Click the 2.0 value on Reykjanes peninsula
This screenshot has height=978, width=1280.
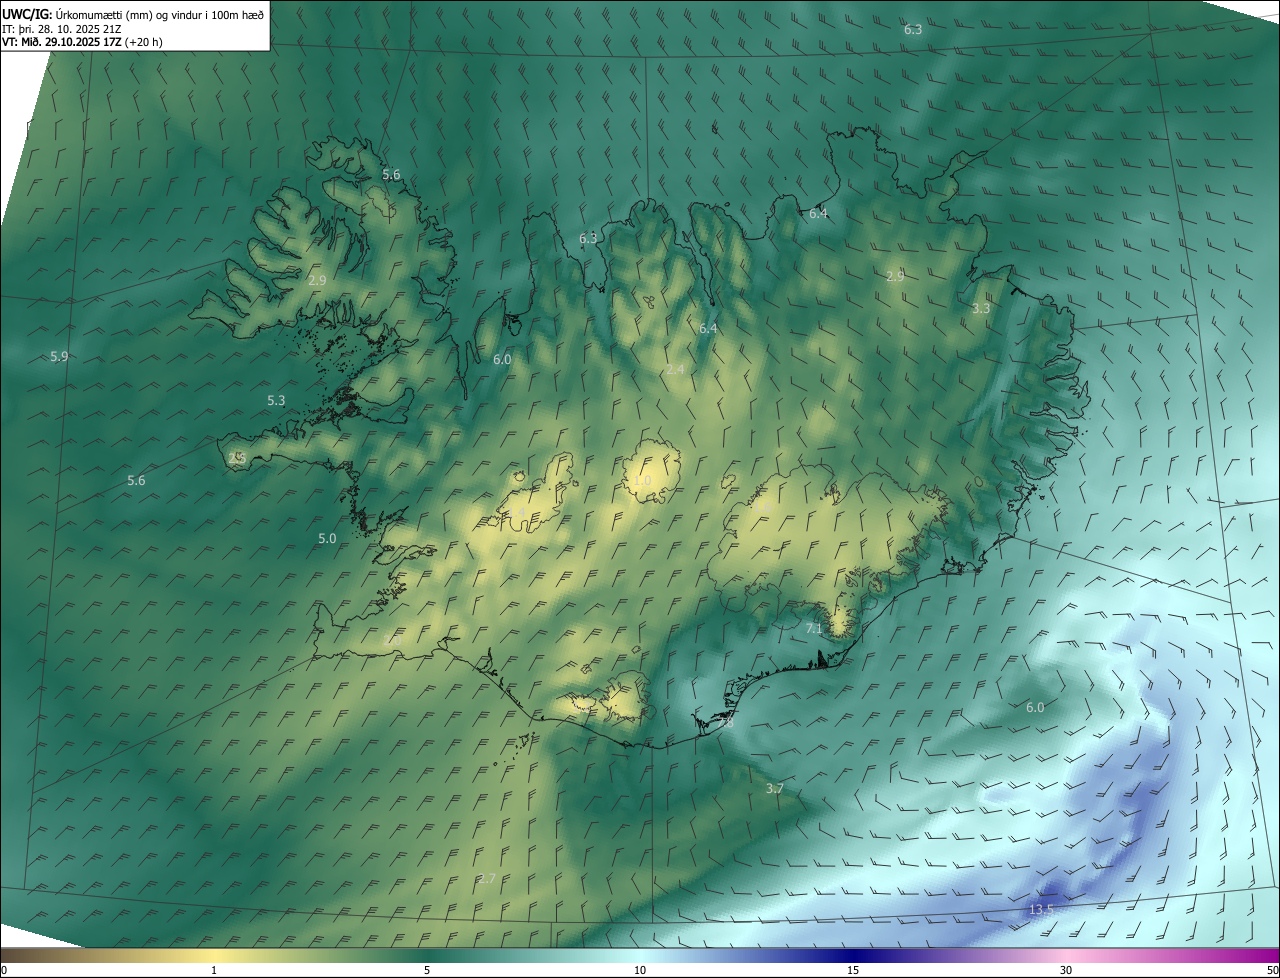[x=392, y=638]
